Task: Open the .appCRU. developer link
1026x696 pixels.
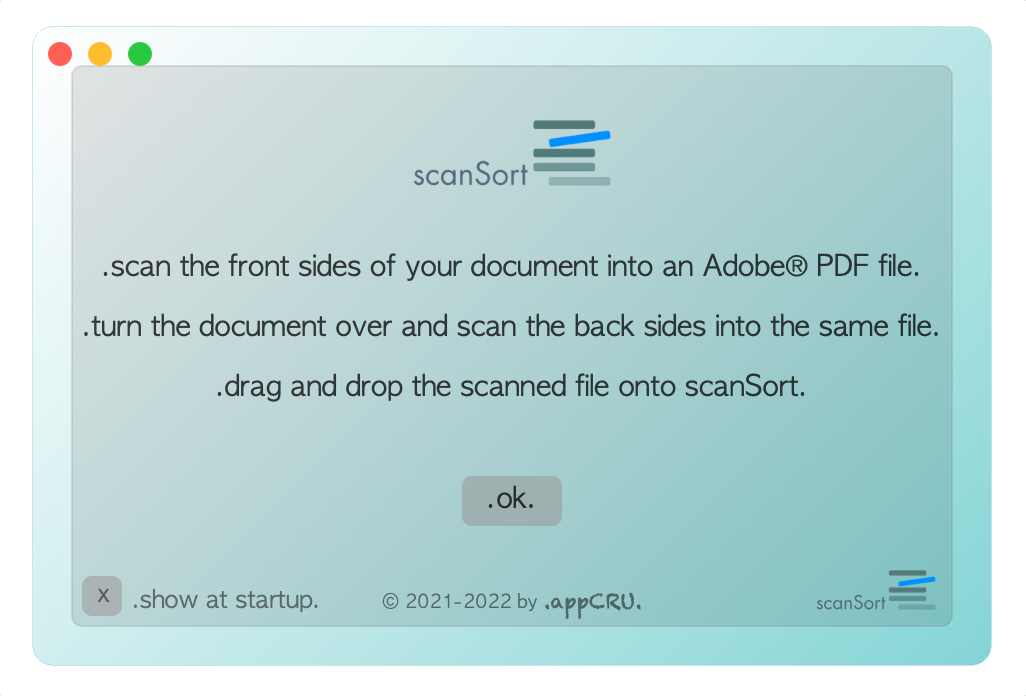Action: point(593,601)
